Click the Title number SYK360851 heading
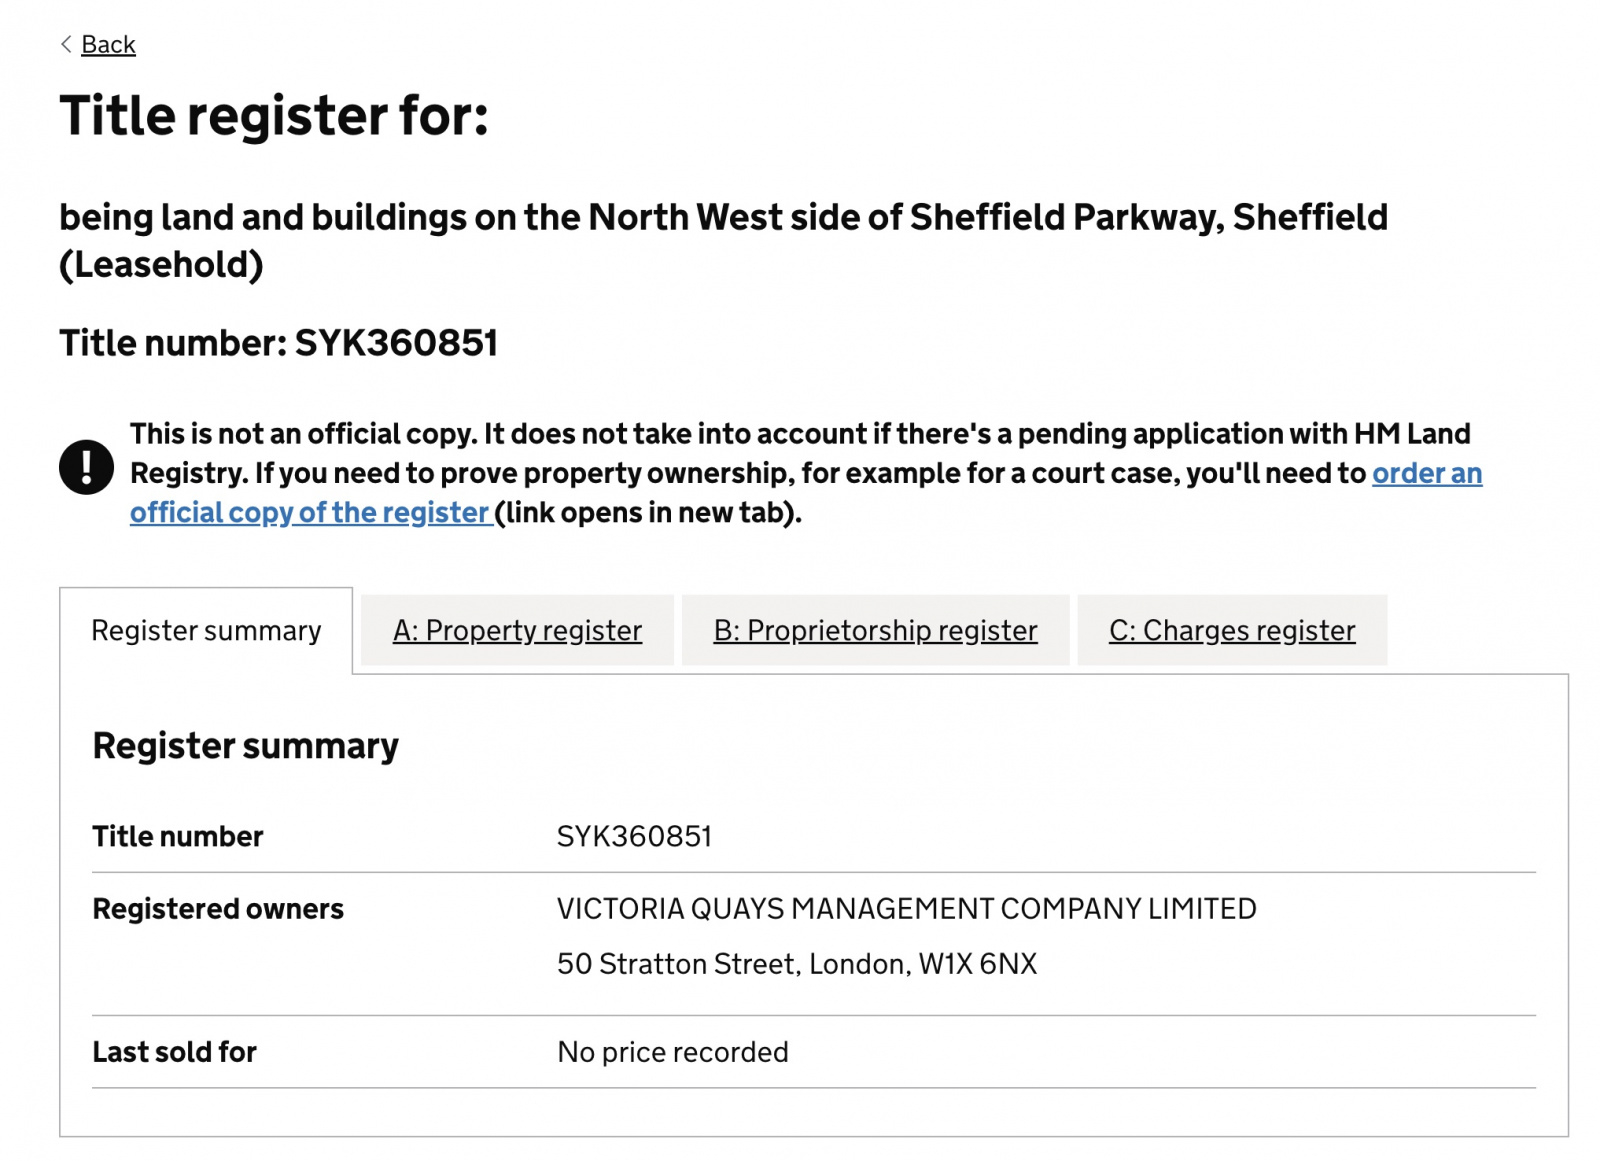Viewport: 1600px width, 1161px height. [x=278, y=343]
